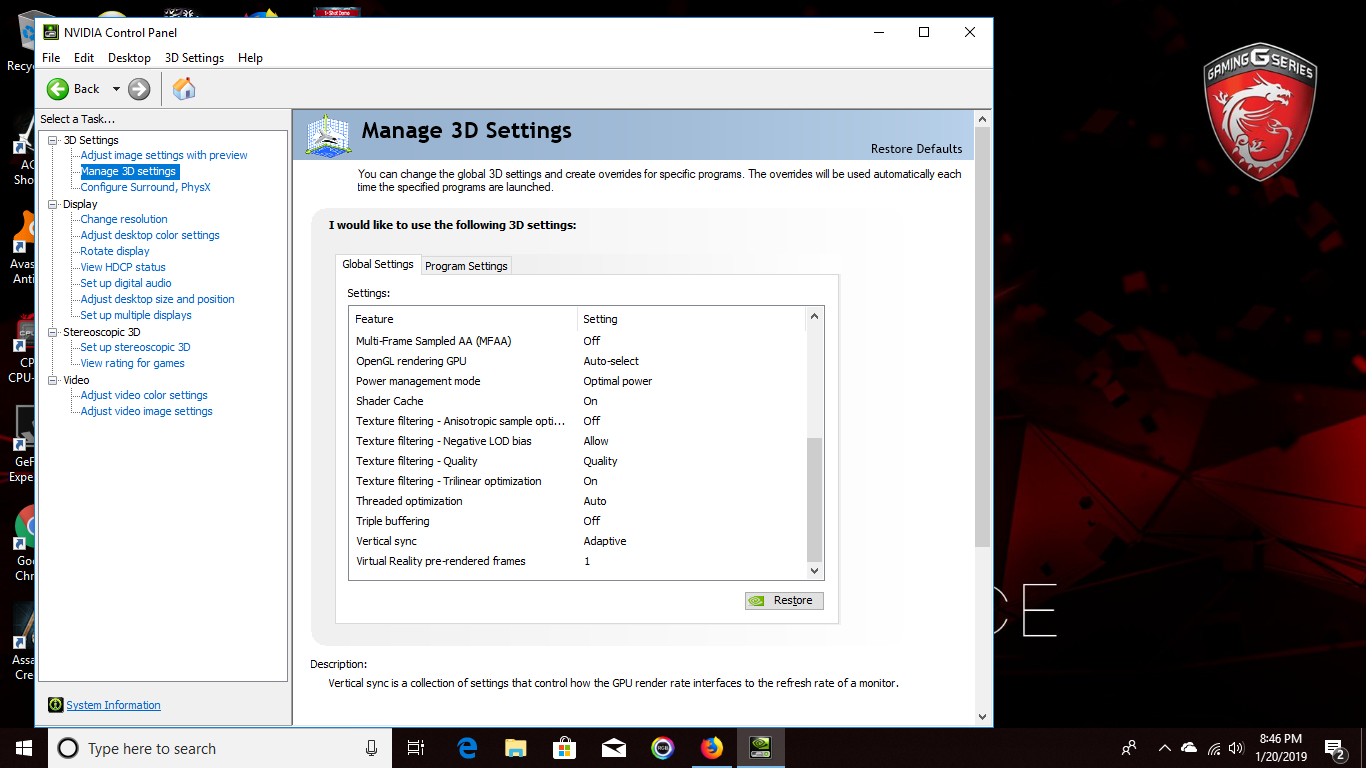Click the Windows Start button
1366x768 pixels.
coord(24,748)
